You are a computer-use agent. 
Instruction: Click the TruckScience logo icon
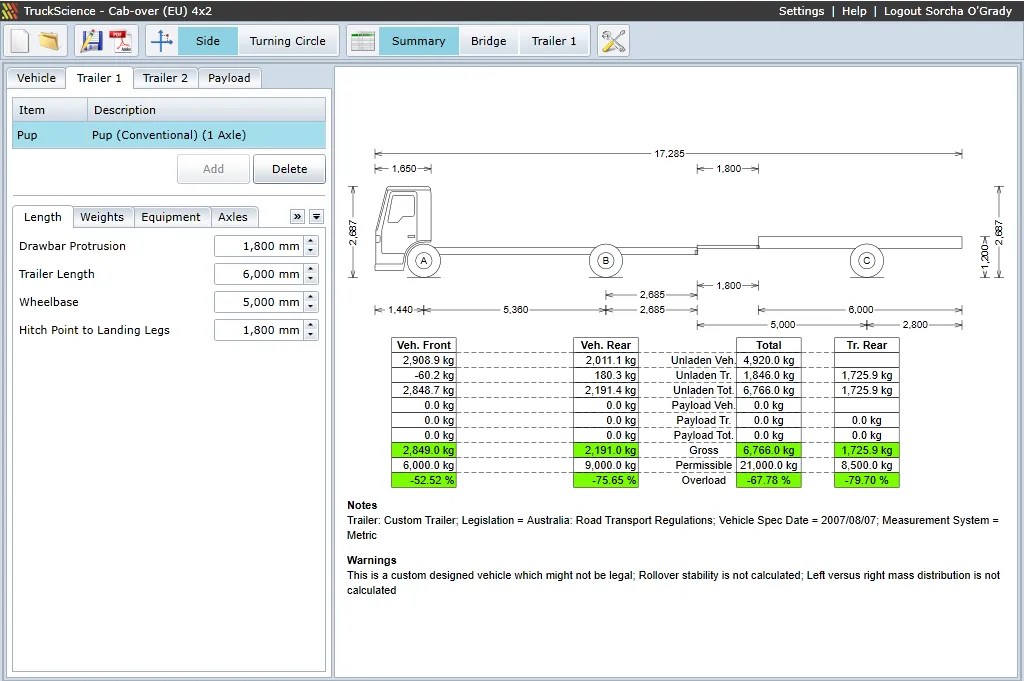10,11
